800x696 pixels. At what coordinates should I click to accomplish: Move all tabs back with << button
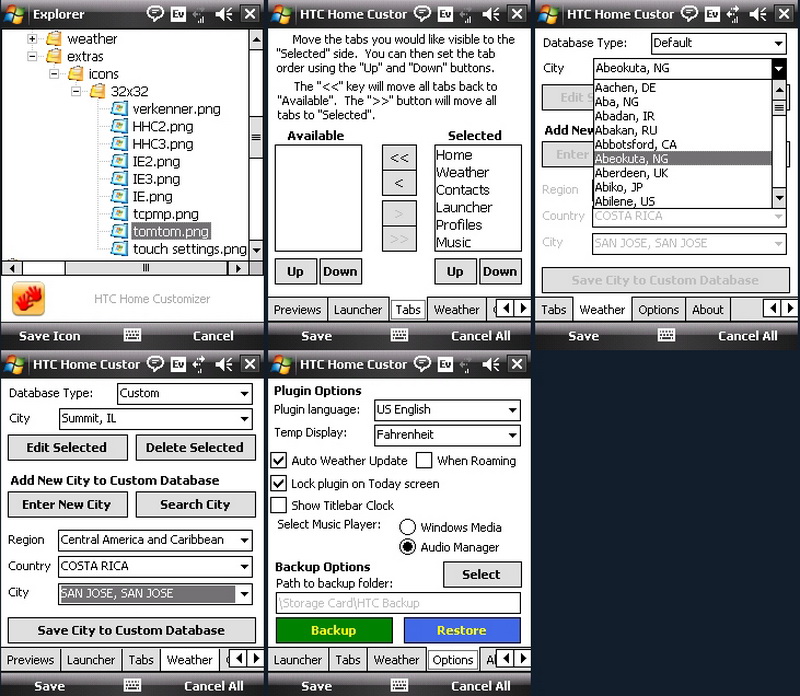click(399, 157)
